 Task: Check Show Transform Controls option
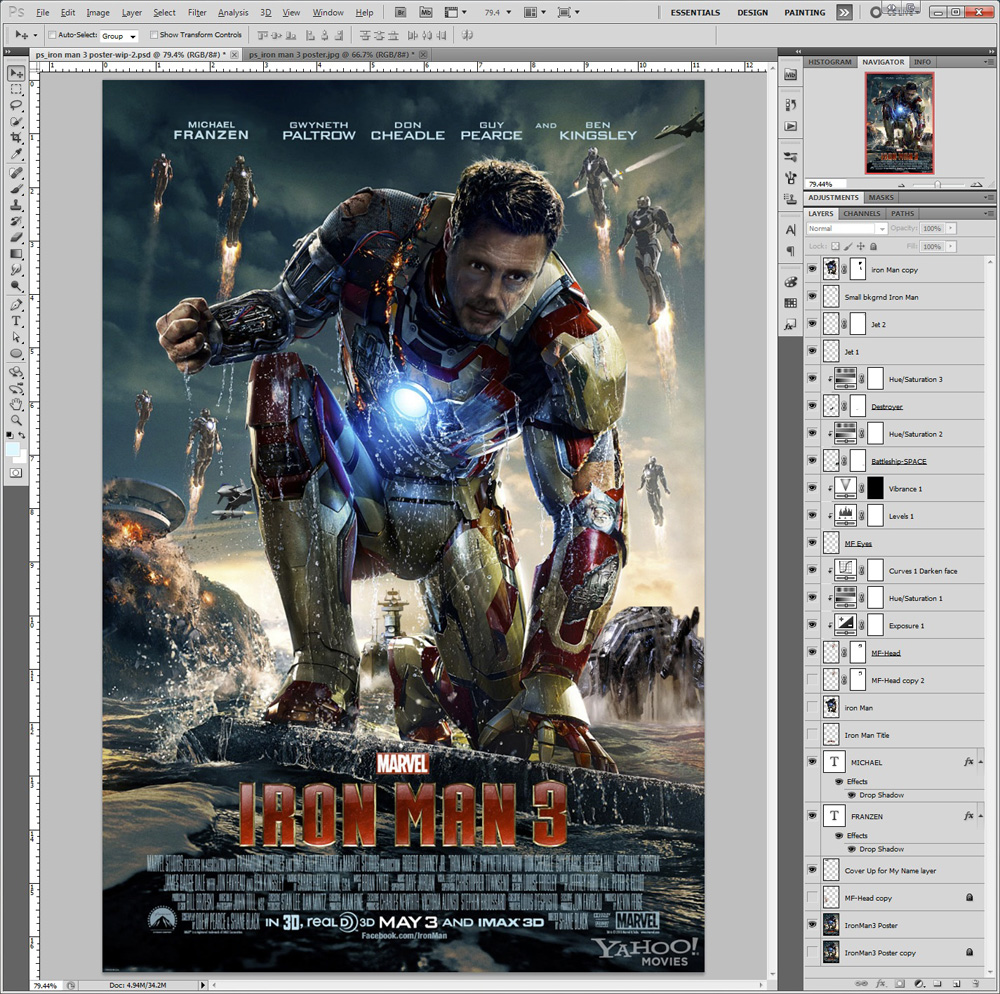pos(153,35)
